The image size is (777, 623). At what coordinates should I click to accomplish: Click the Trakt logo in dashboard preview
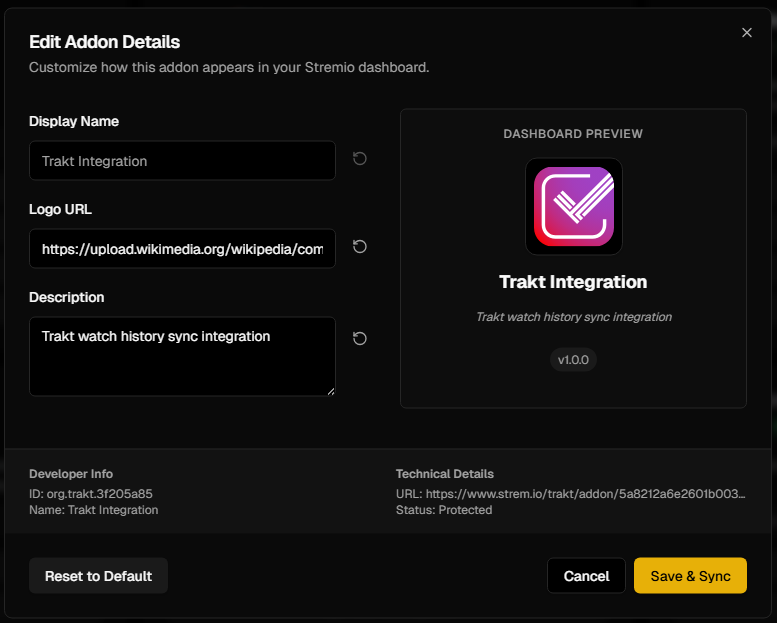(x=574, y=207)
